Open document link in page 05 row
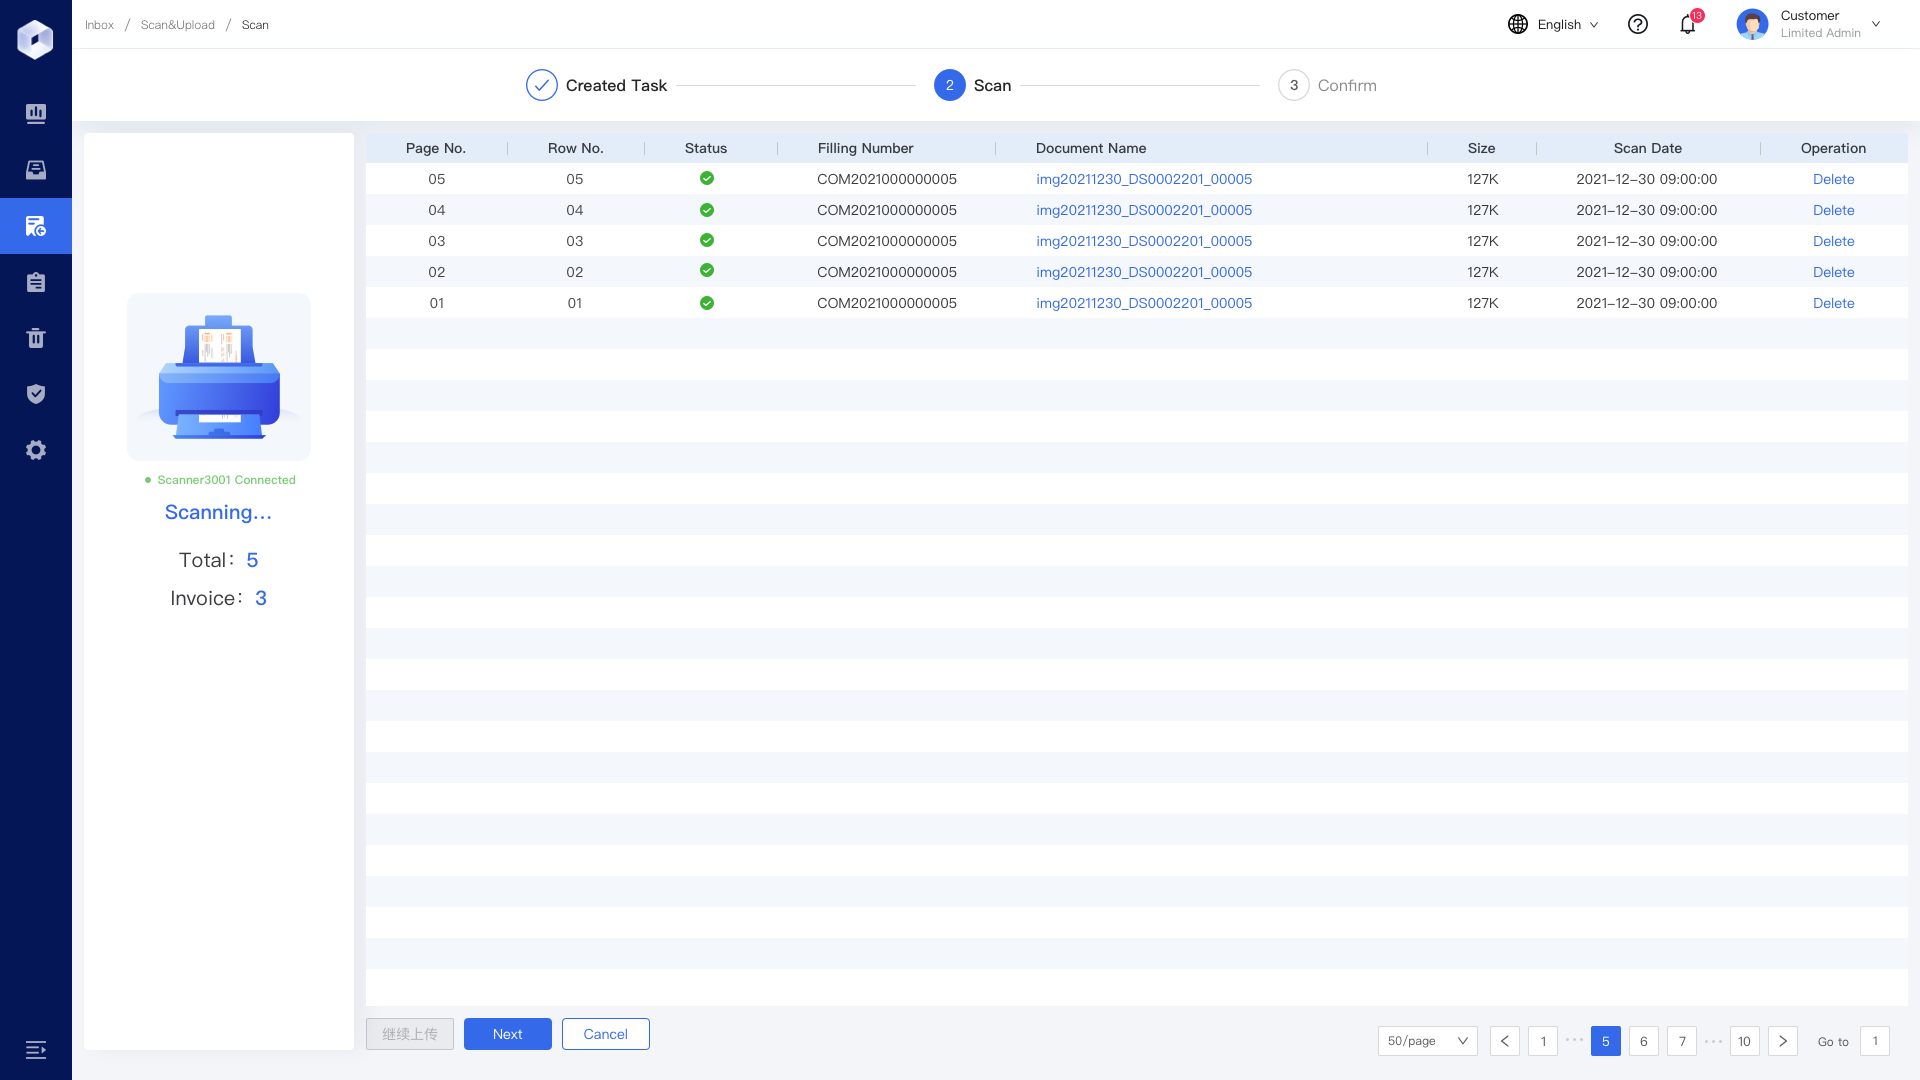 click(1144, 179)
